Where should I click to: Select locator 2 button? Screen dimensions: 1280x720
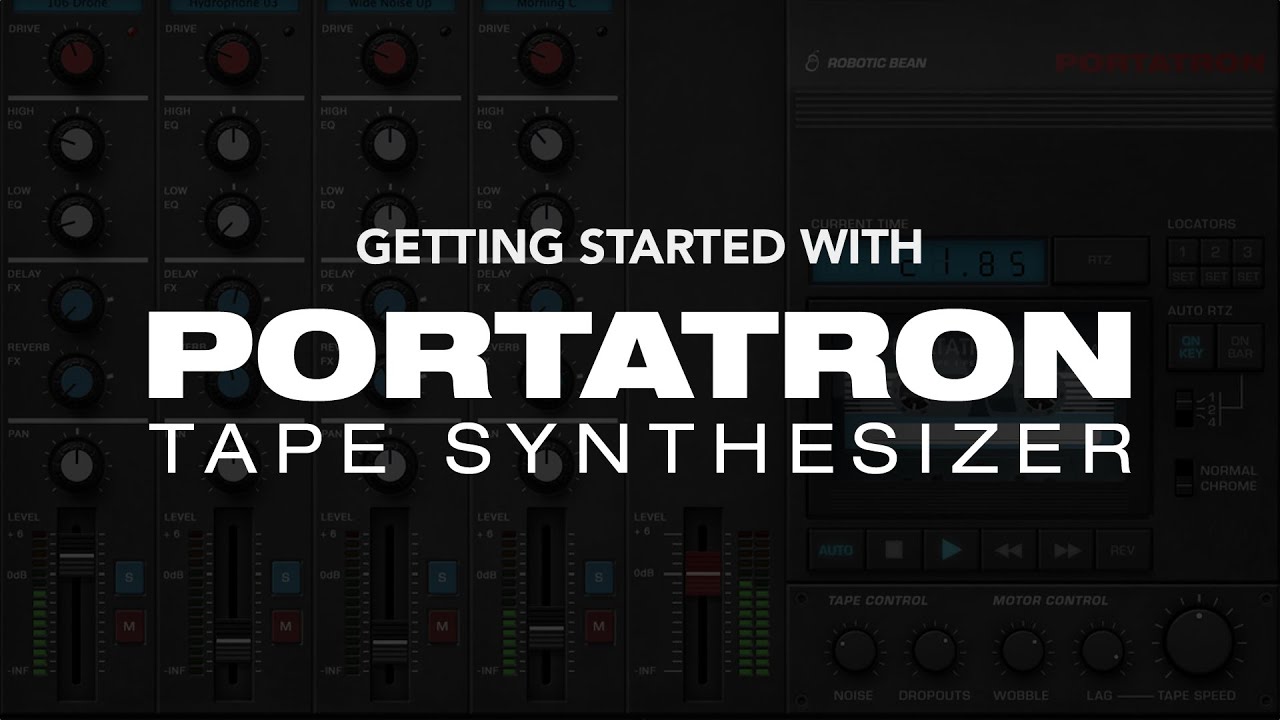[1214, 252]
